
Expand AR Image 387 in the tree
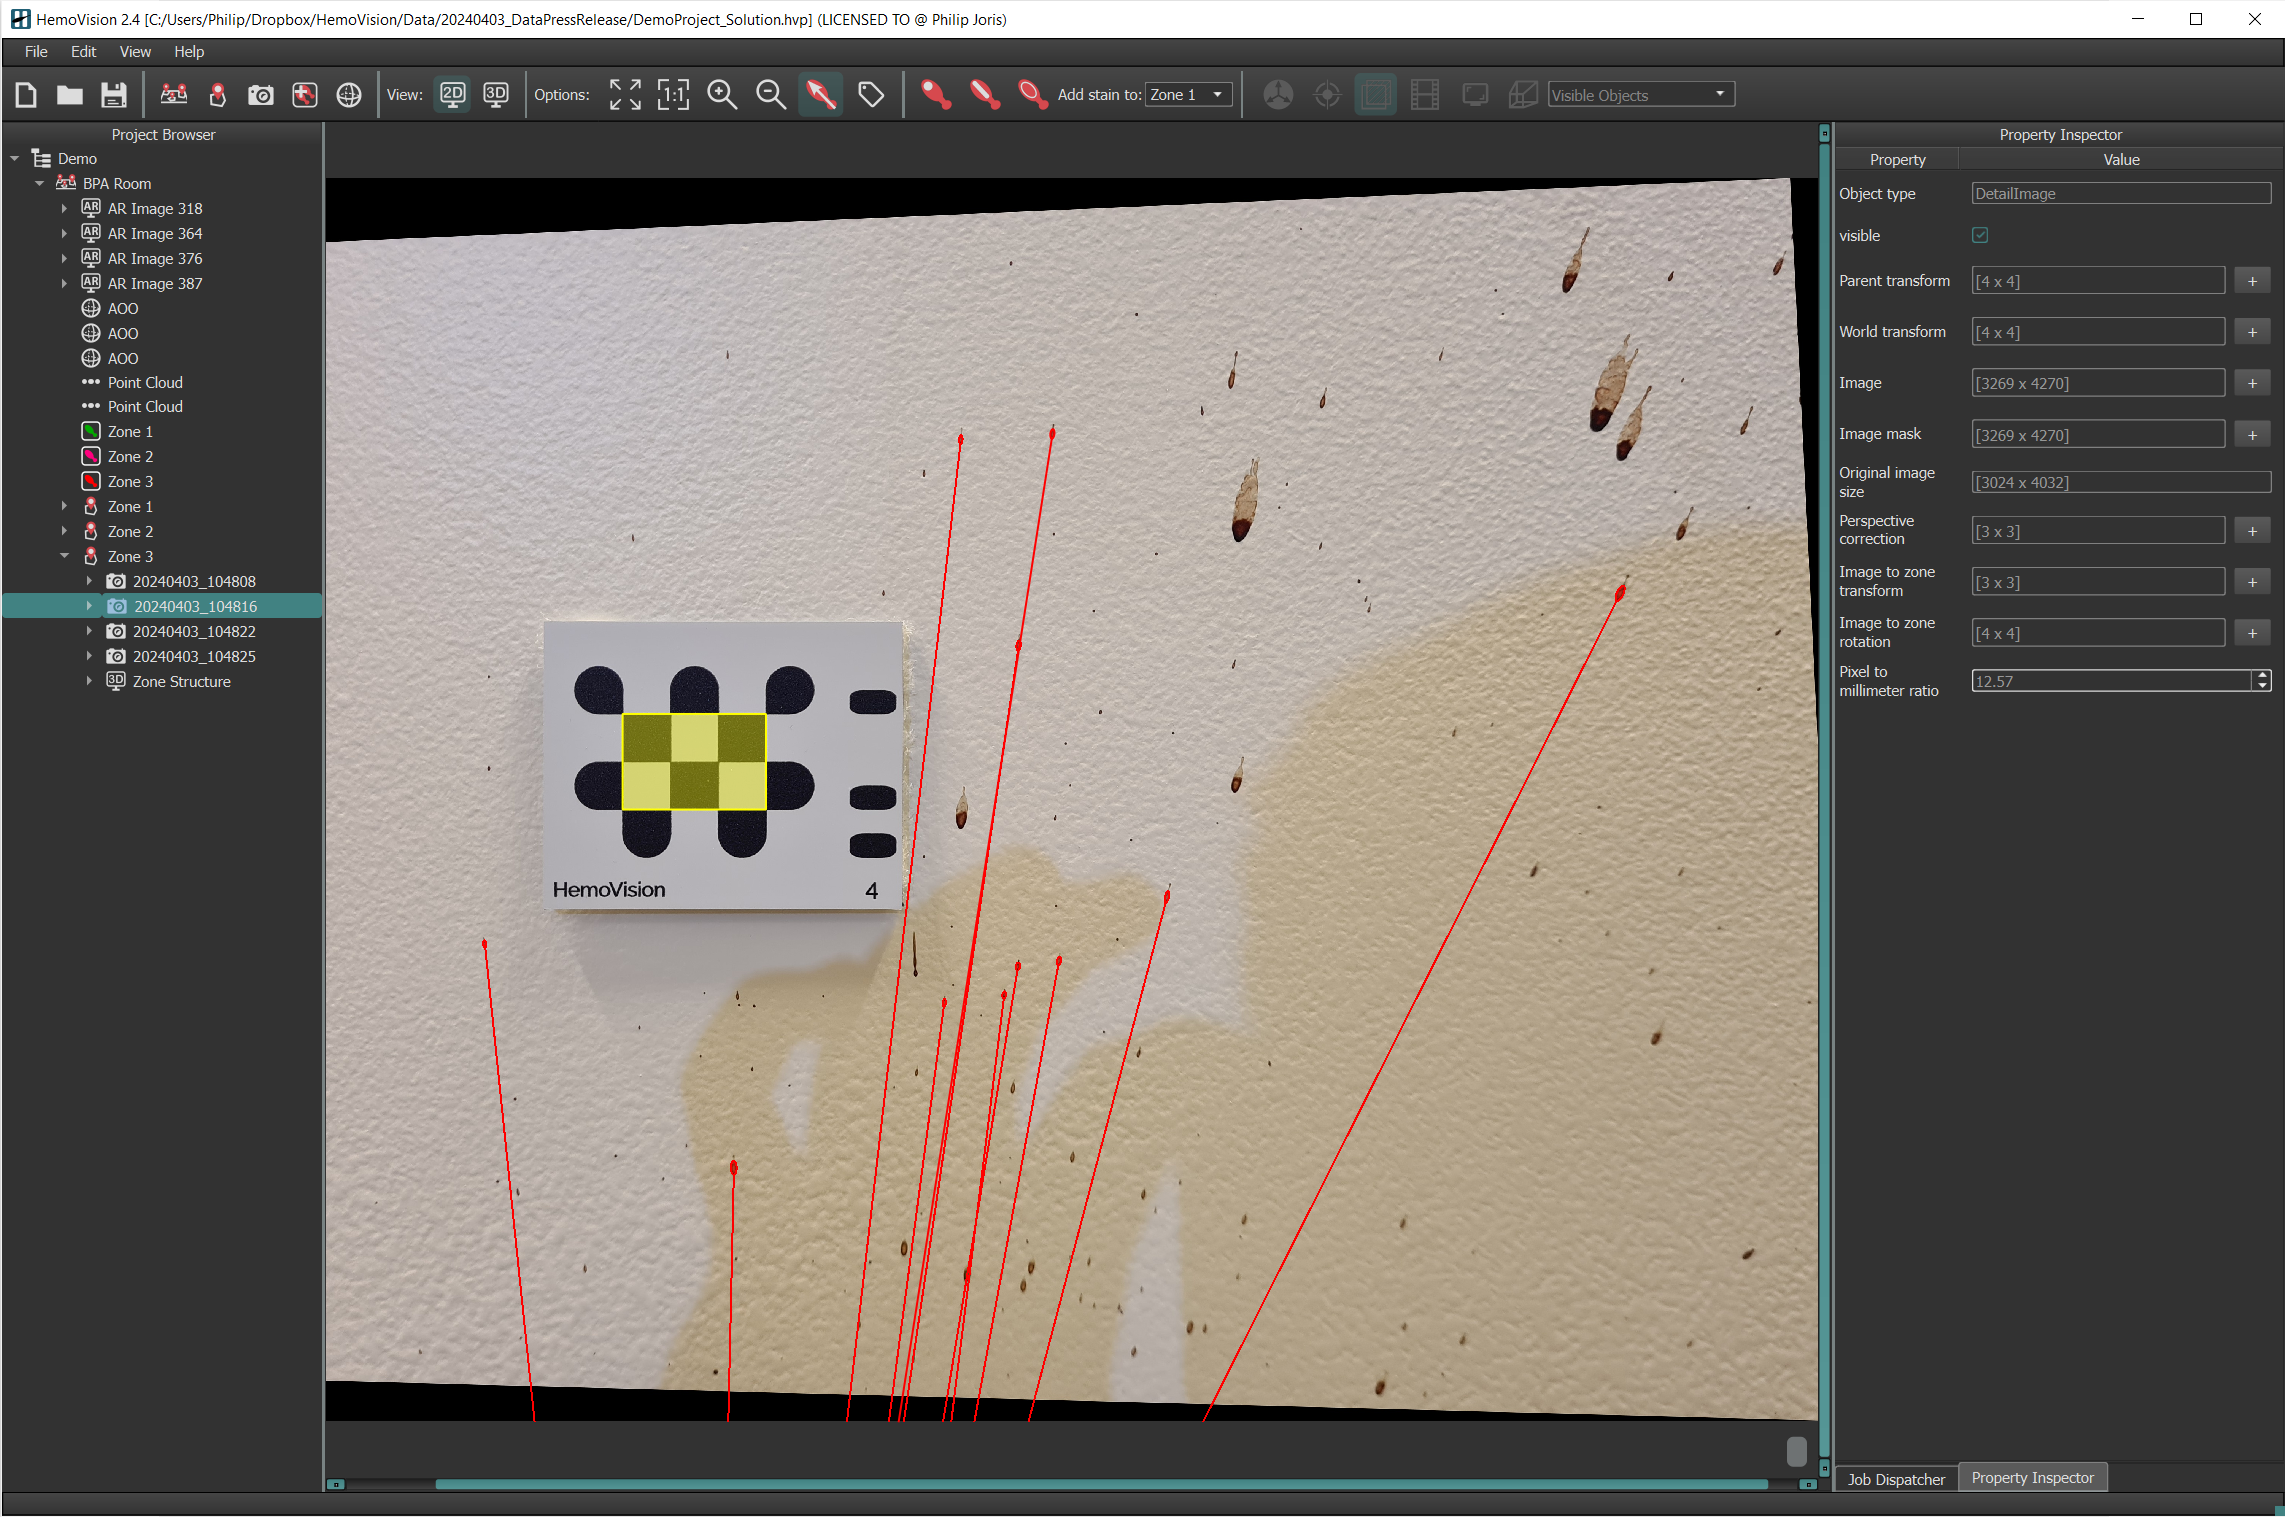(64, 284)
